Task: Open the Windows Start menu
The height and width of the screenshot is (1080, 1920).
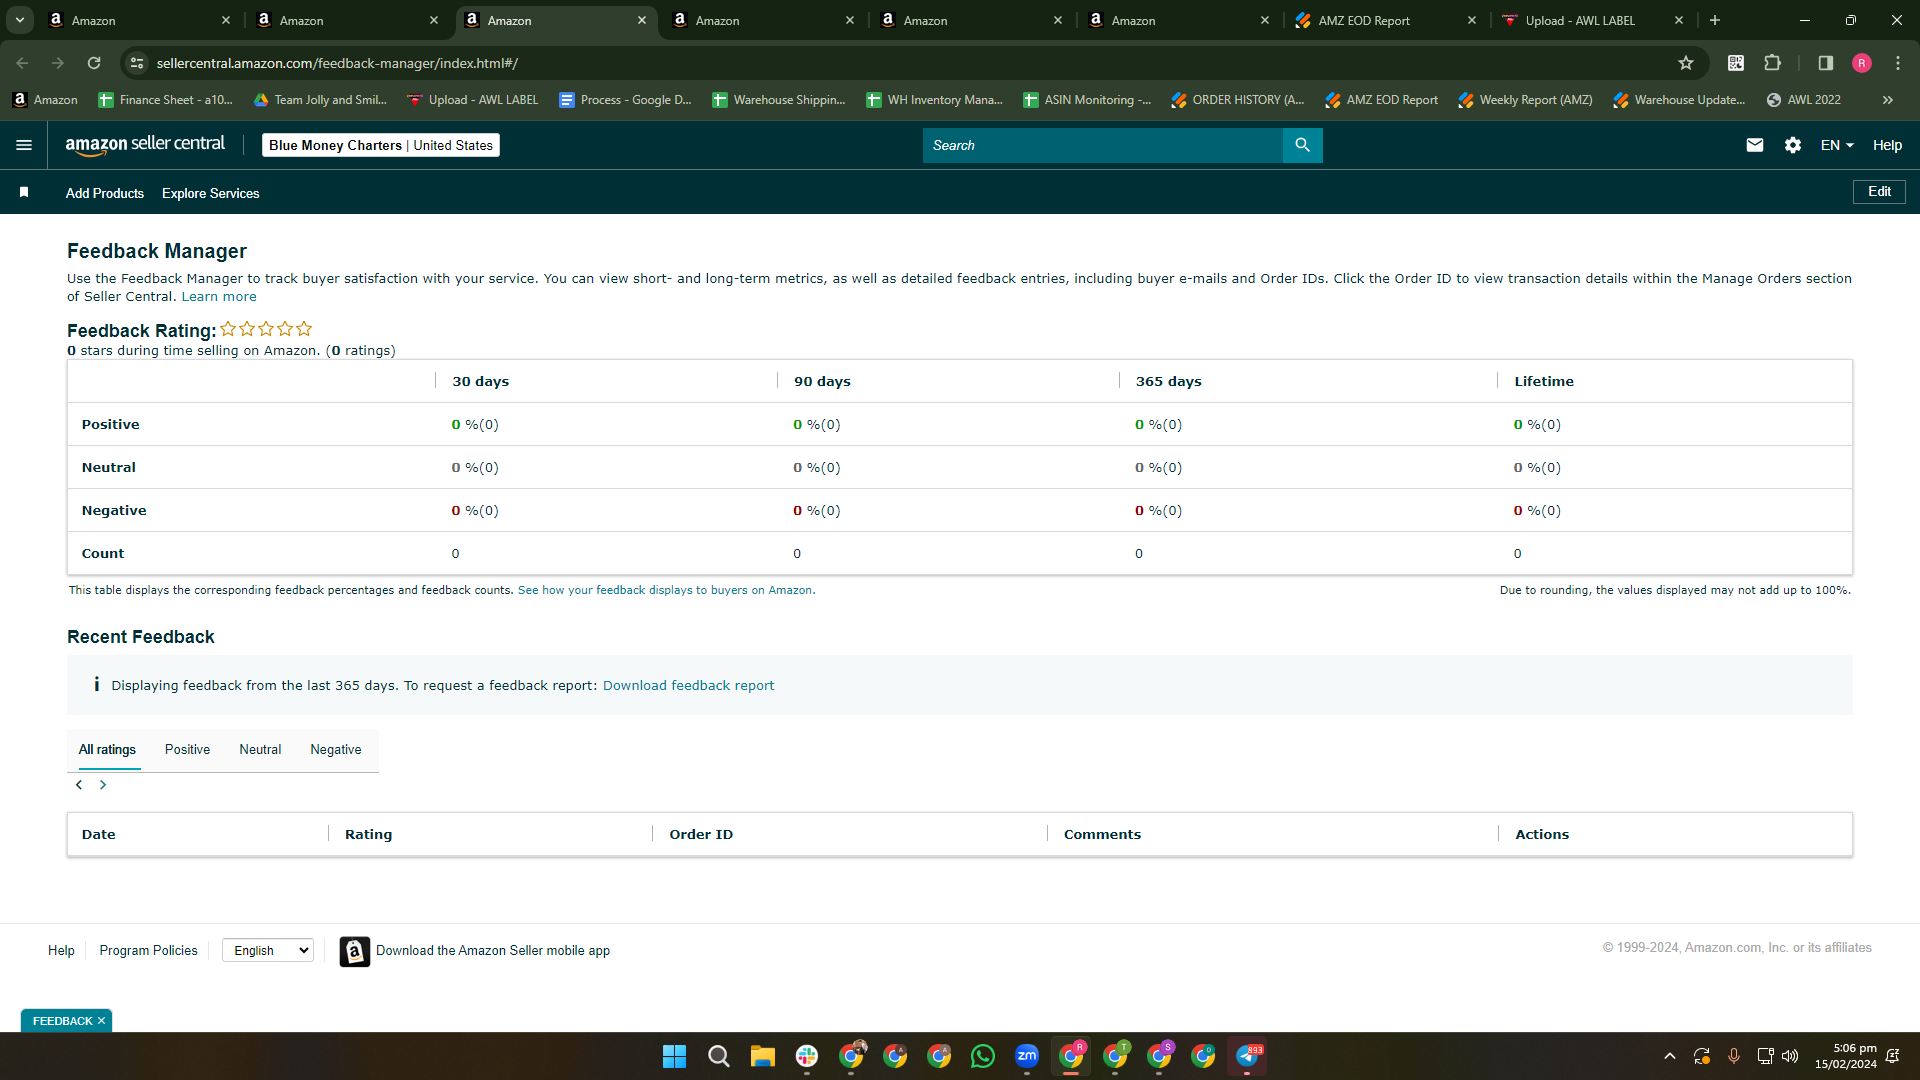Action: coord(675,1056)
